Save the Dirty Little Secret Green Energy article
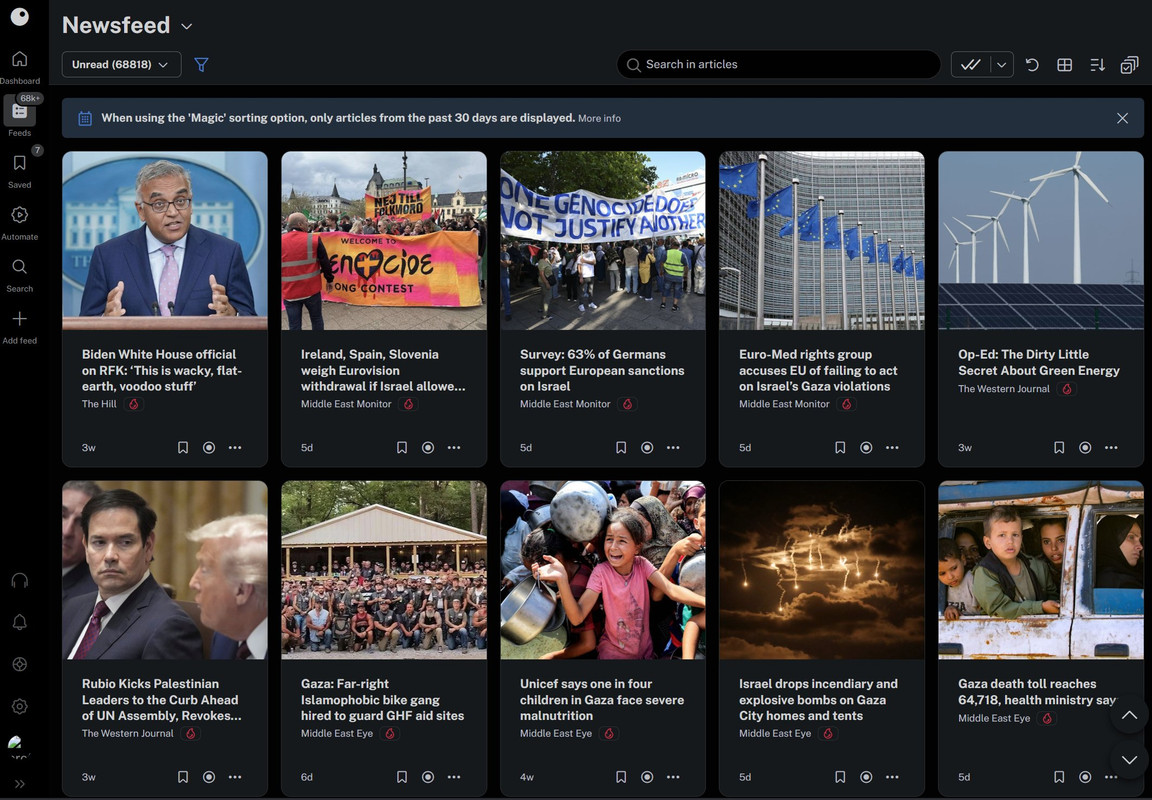 click(x=1059, y=447)
